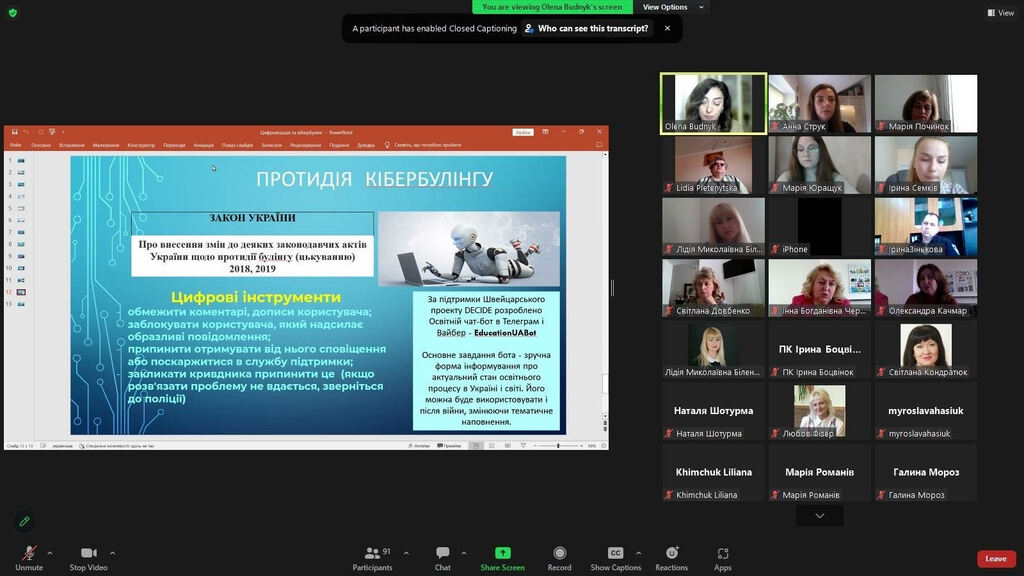Unmute the microphone
Image resolution: width=1024 pixels, height=576 pixels.
point(29,558)
